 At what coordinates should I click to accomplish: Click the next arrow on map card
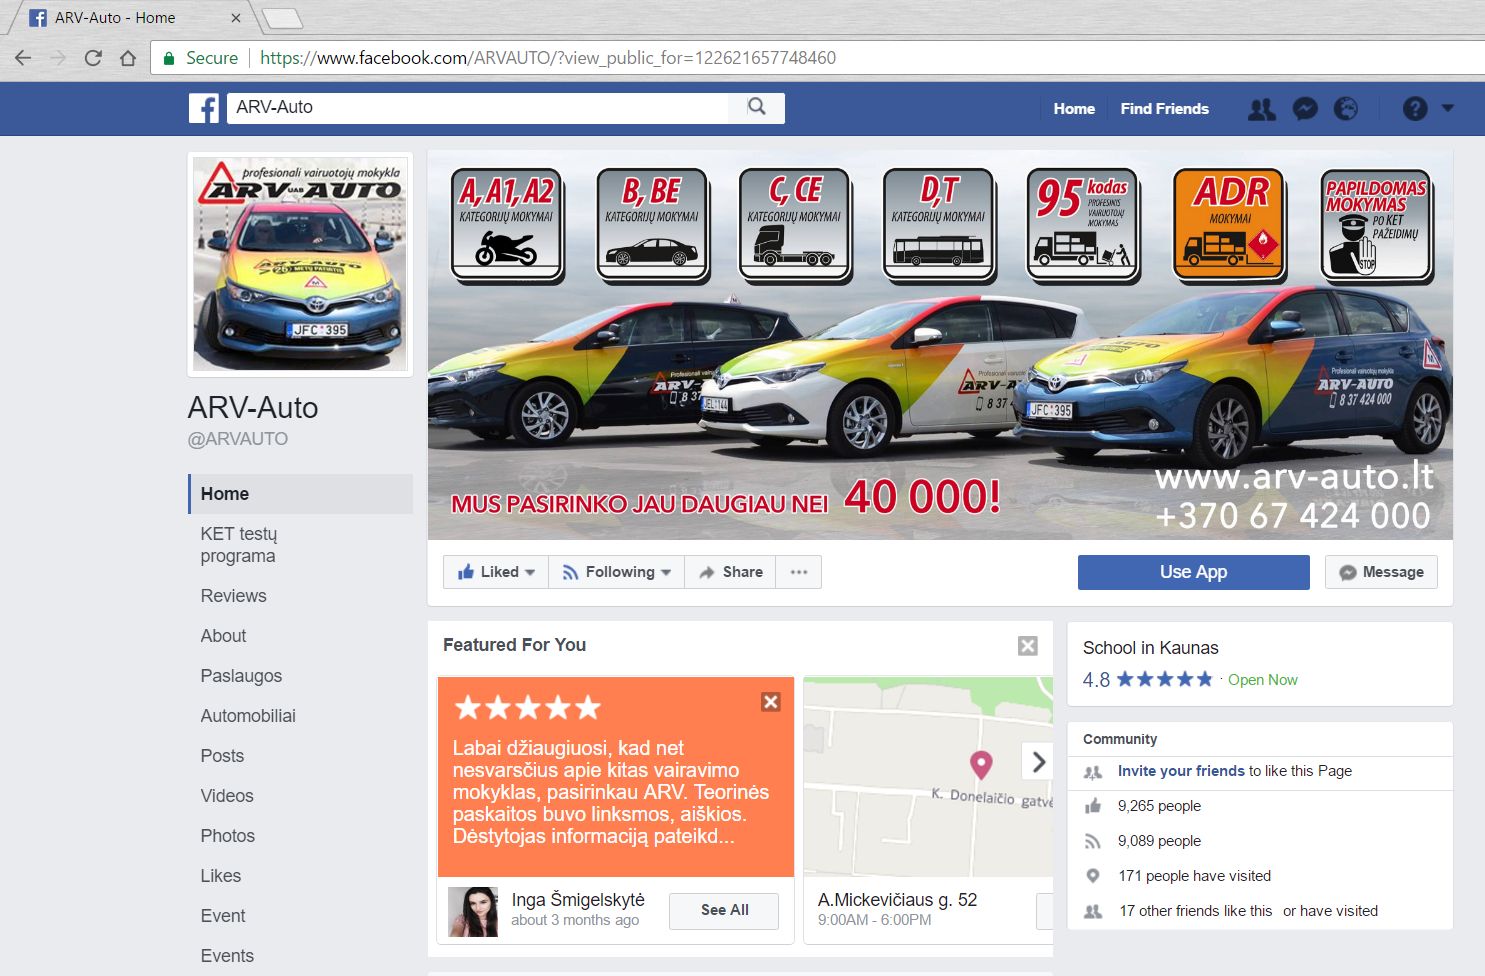click(x=1038, y=762)
